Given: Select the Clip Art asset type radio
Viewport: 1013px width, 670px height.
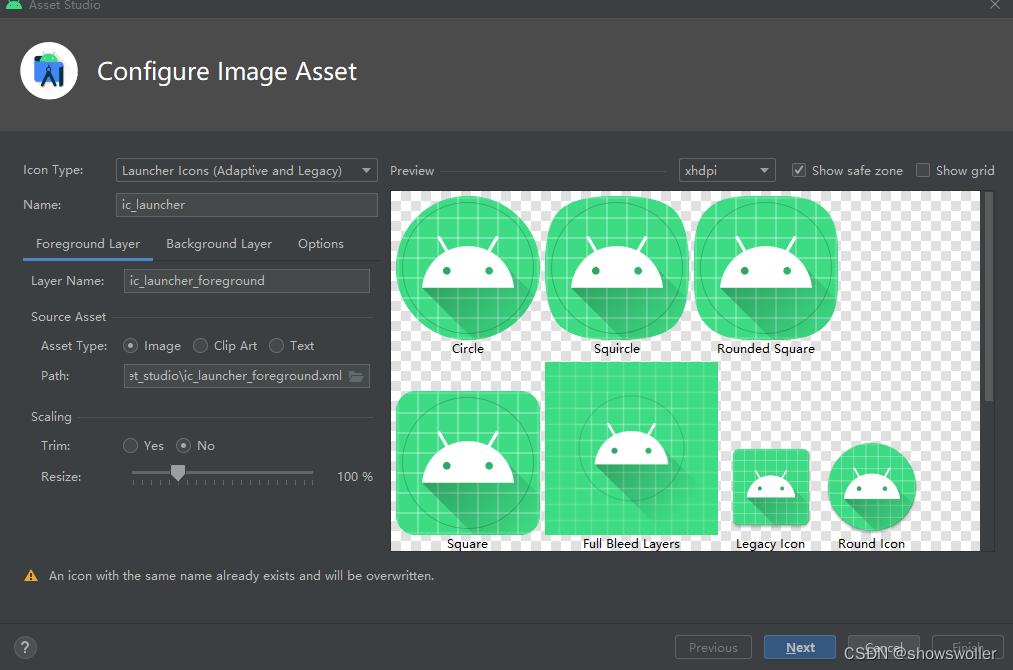Looking at the screenshot, I should pos(200,346).
